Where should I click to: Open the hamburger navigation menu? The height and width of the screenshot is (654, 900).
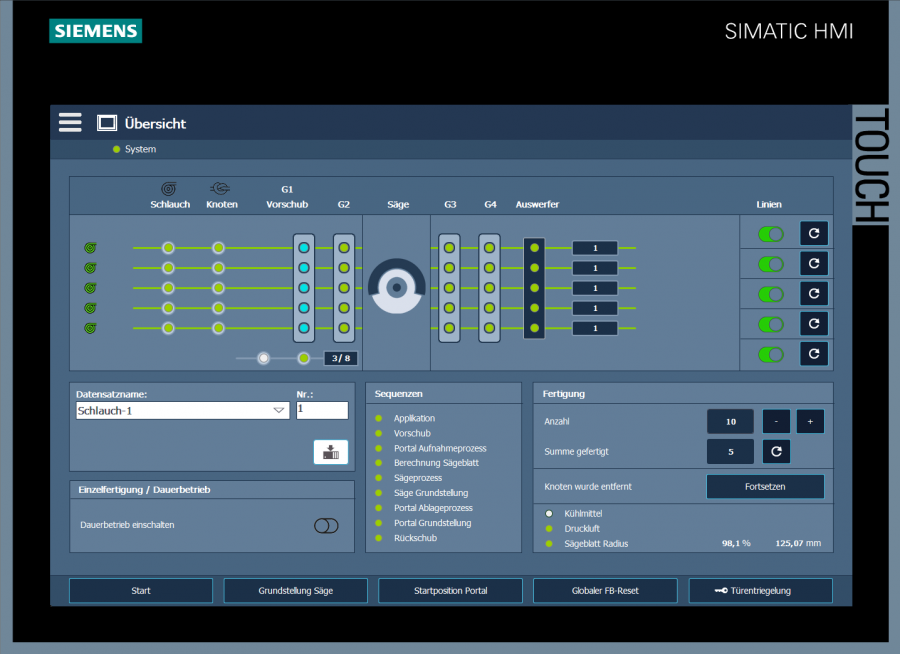(x=70, y=122)
